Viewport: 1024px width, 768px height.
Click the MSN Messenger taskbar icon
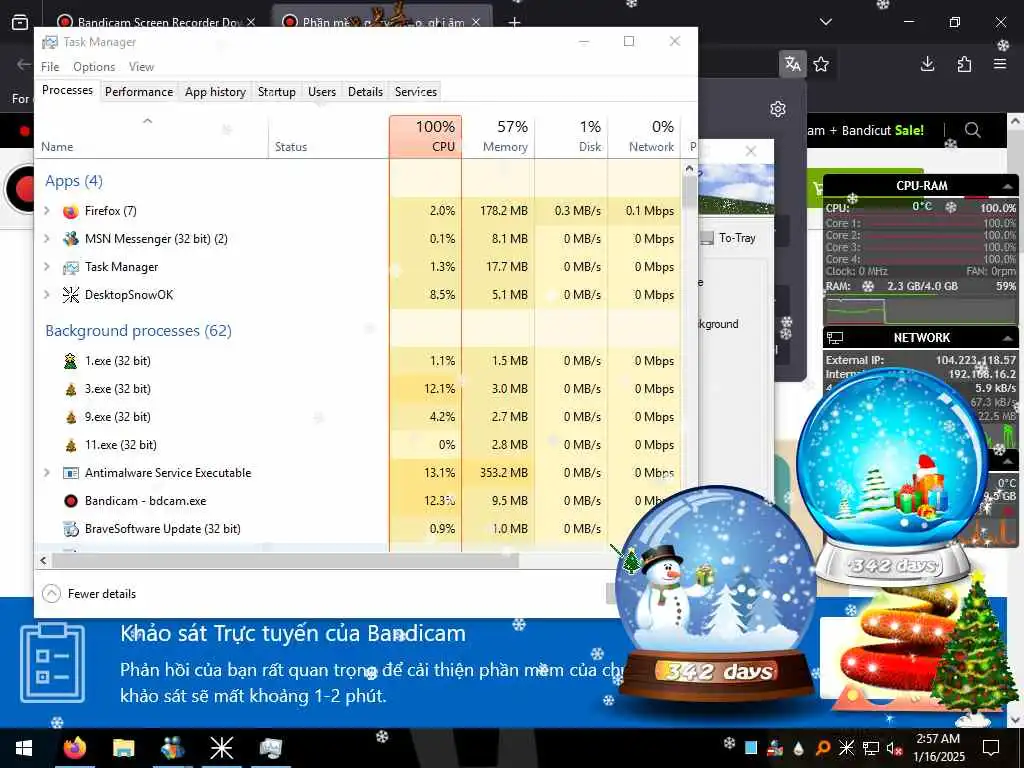tap(172, 748)
